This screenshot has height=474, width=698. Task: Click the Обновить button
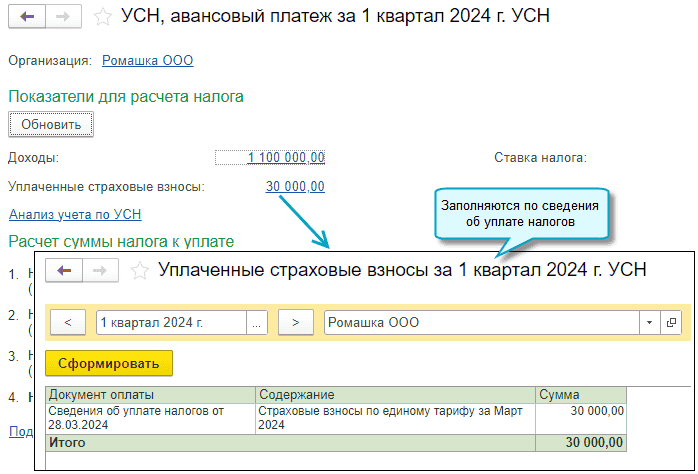51,125
